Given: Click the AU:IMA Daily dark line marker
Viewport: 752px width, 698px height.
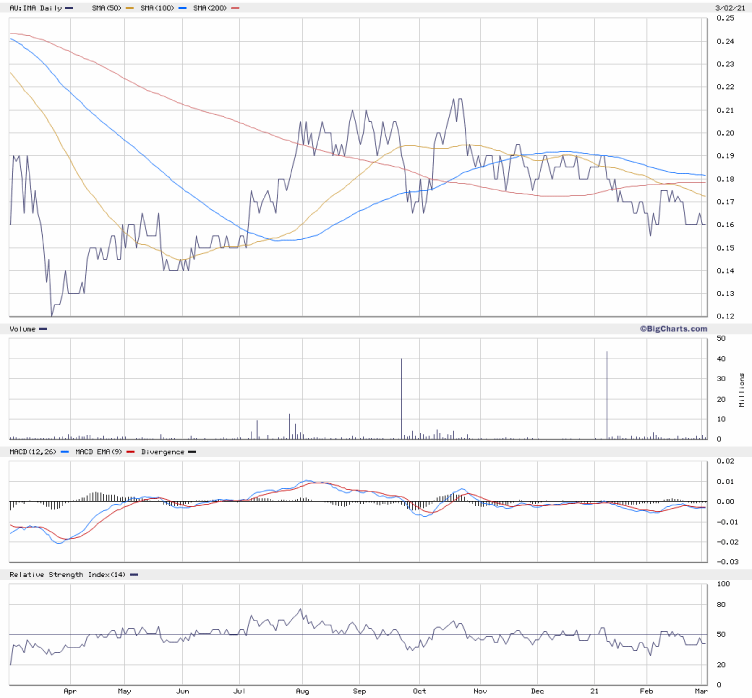Looking at the screenshot, I should [x=70, y=8].
